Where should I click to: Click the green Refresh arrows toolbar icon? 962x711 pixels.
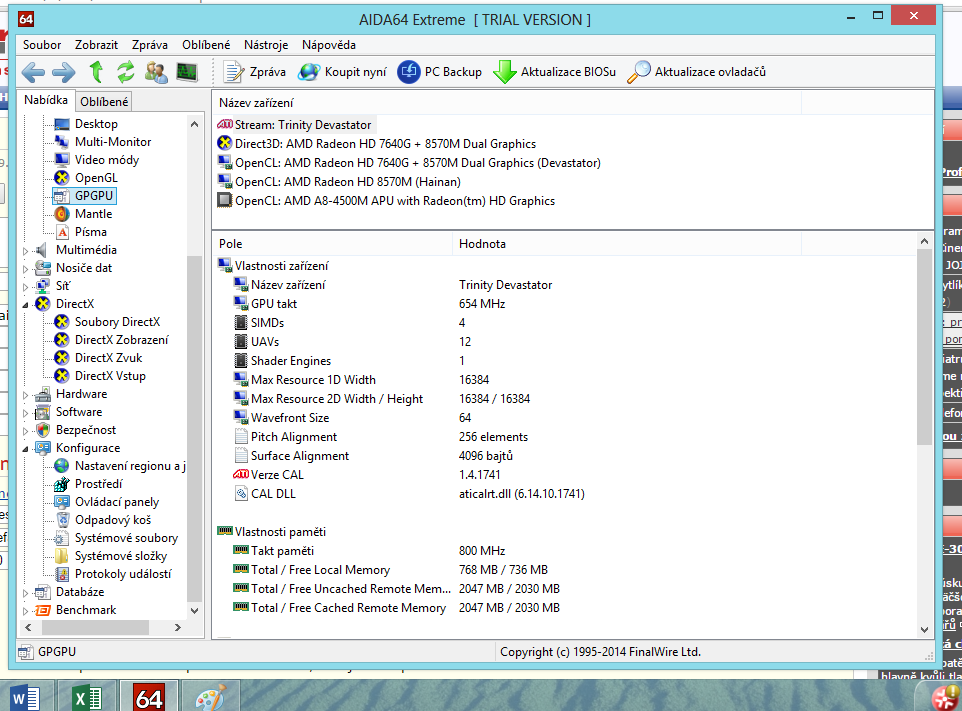[125, 72]
